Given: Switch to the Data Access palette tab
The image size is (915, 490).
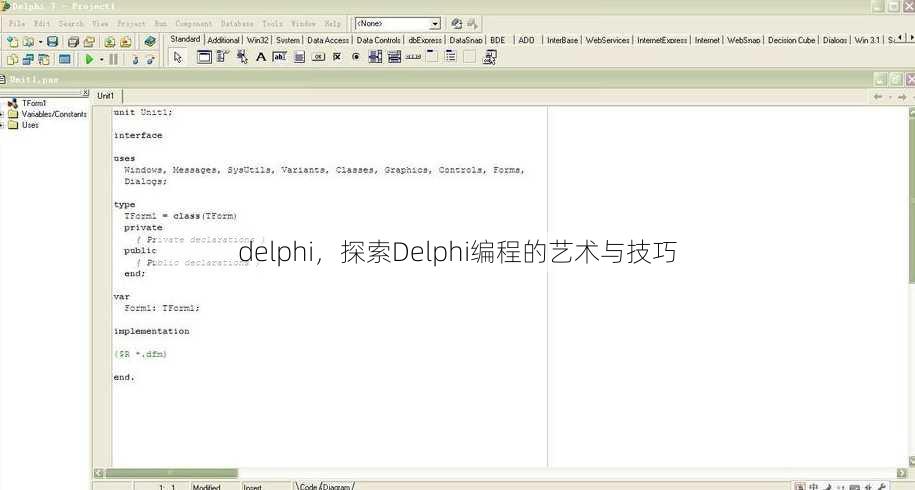Looking at the screenshot, I should coord(328,40).
